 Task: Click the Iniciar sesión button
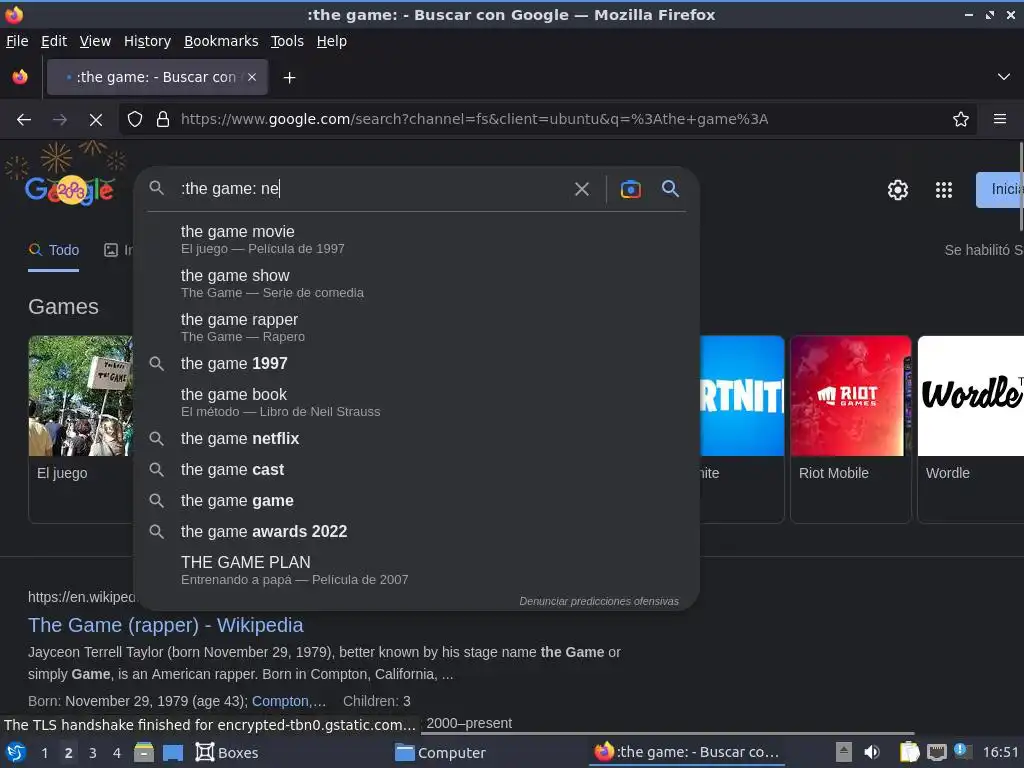click(x=1000, y=189)
